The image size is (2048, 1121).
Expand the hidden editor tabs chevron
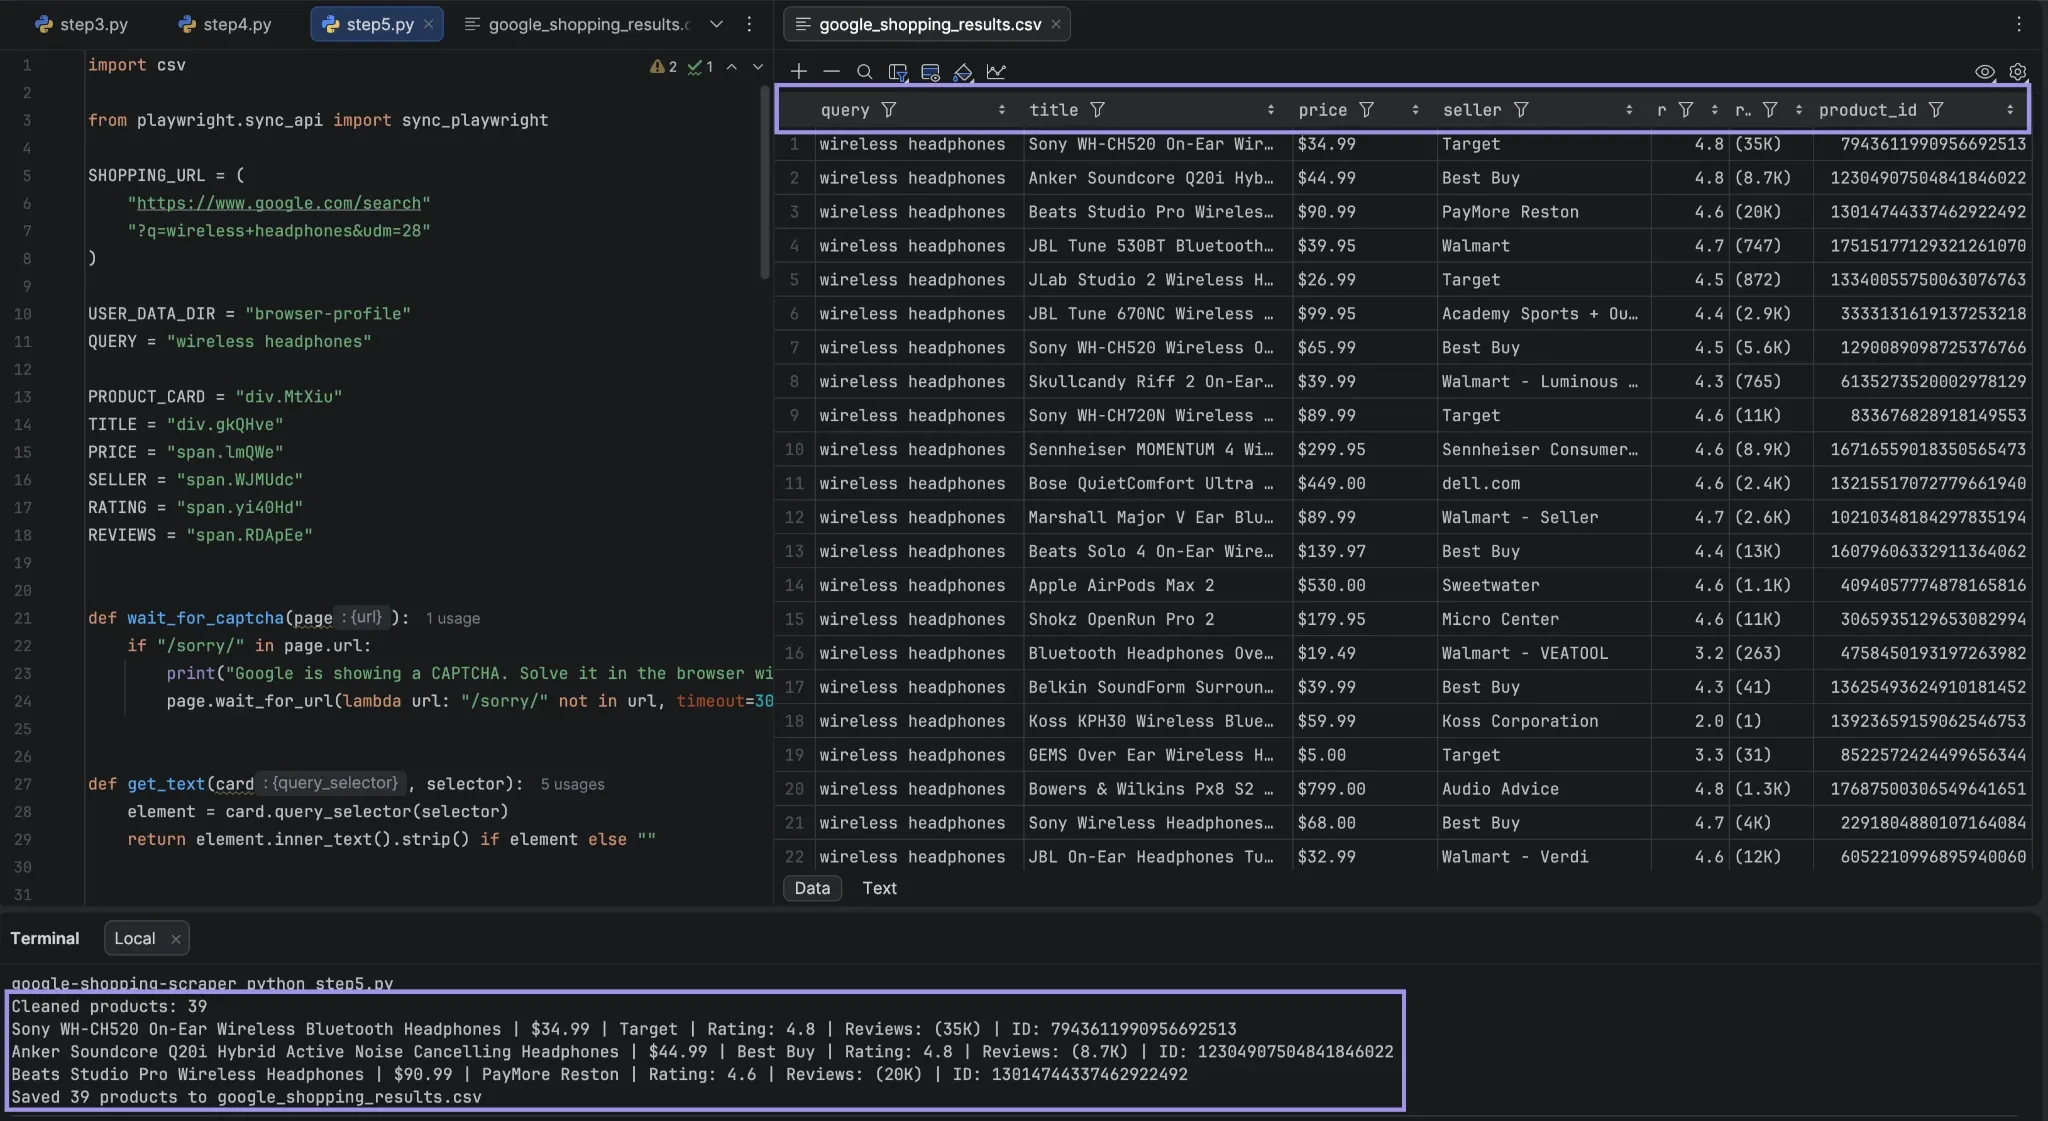tap(716, 24)
